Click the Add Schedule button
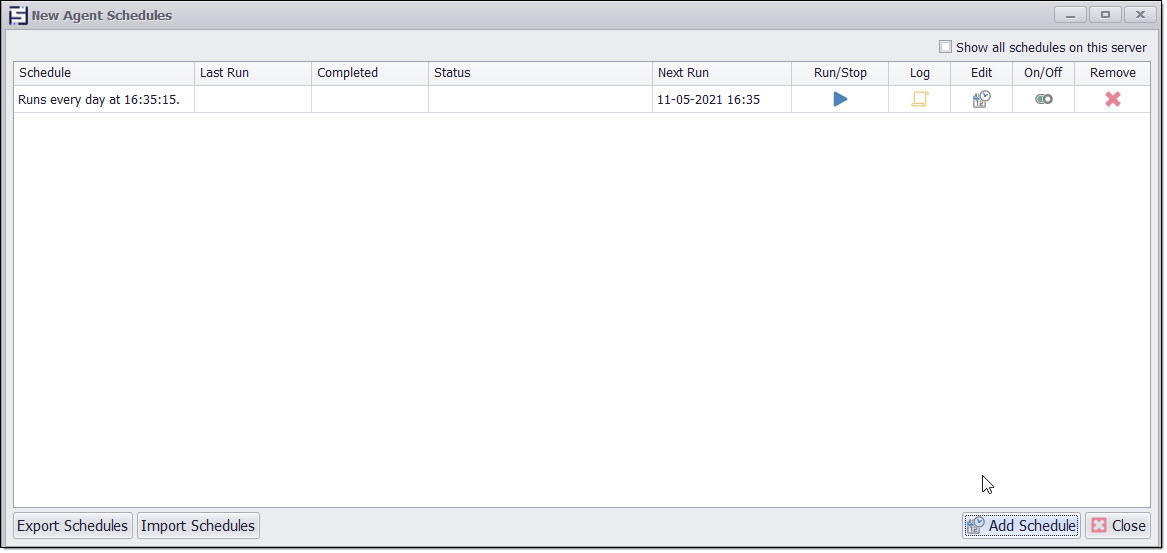The image size is (1167, 553). tap(1021, 526)
